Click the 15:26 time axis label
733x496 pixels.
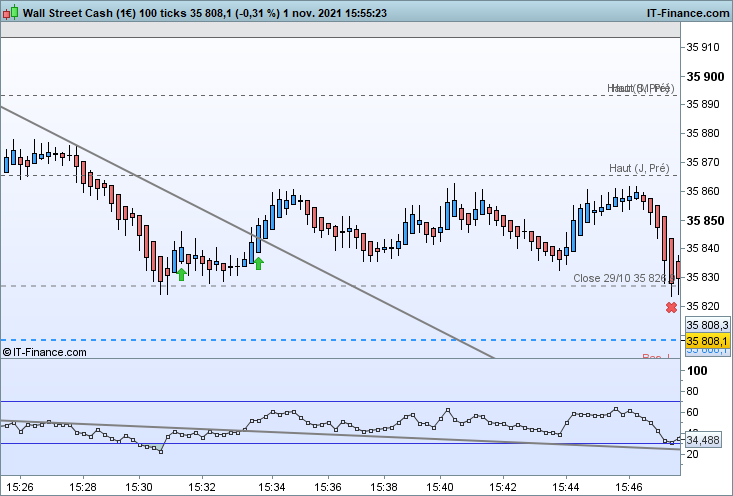[20, 487]
